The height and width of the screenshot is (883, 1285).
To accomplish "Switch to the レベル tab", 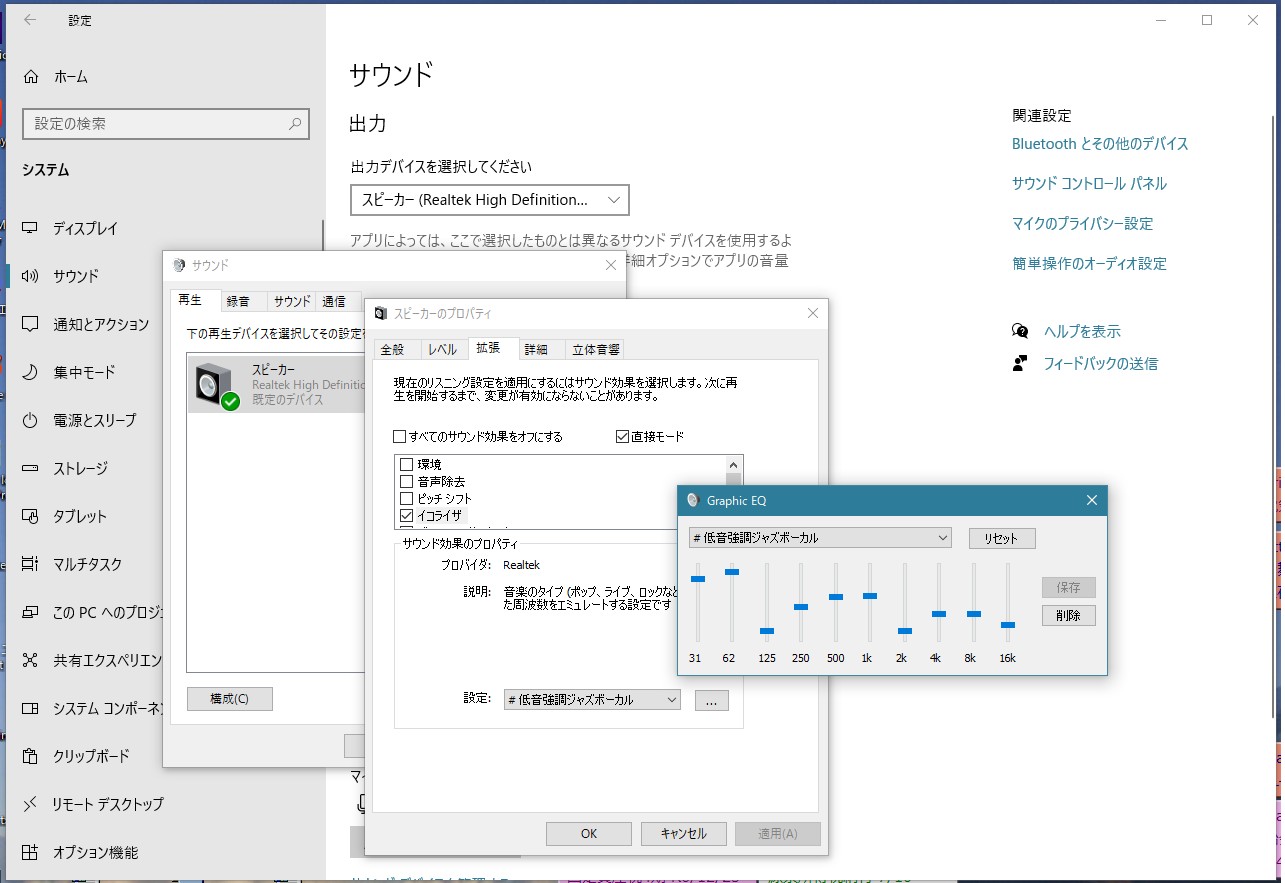I will pyautogui.click(x=441, y=350).
